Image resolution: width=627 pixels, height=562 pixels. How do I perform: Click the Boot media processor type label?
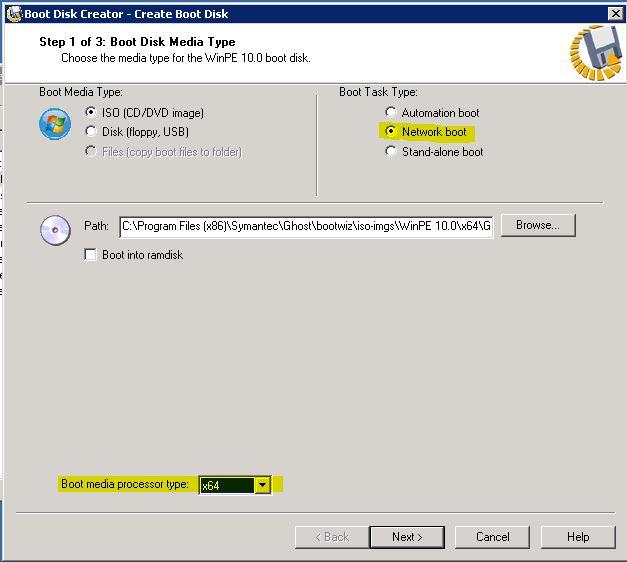coord(124,484)
